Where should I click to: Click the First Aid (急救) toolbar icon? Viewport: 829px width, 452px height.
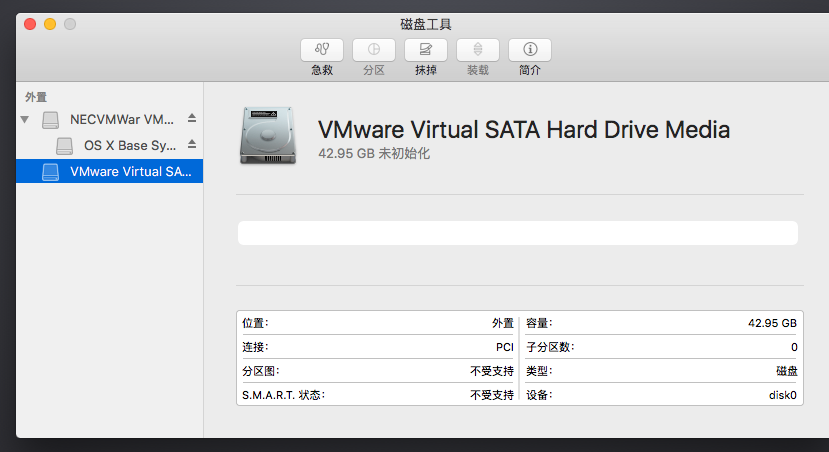[322, 49]
